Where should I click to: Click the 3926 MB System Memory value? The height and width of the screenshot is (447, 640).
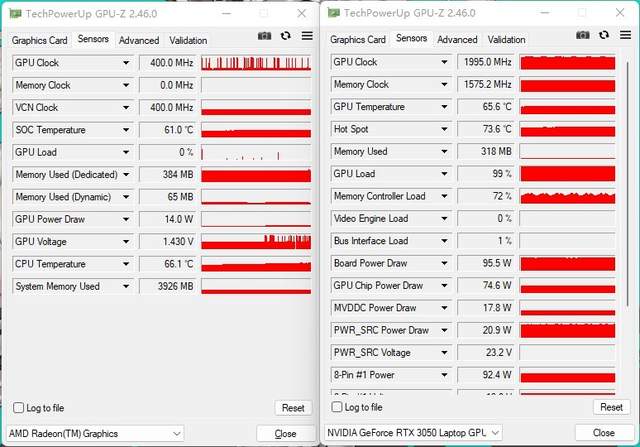[x=167, y=287]
